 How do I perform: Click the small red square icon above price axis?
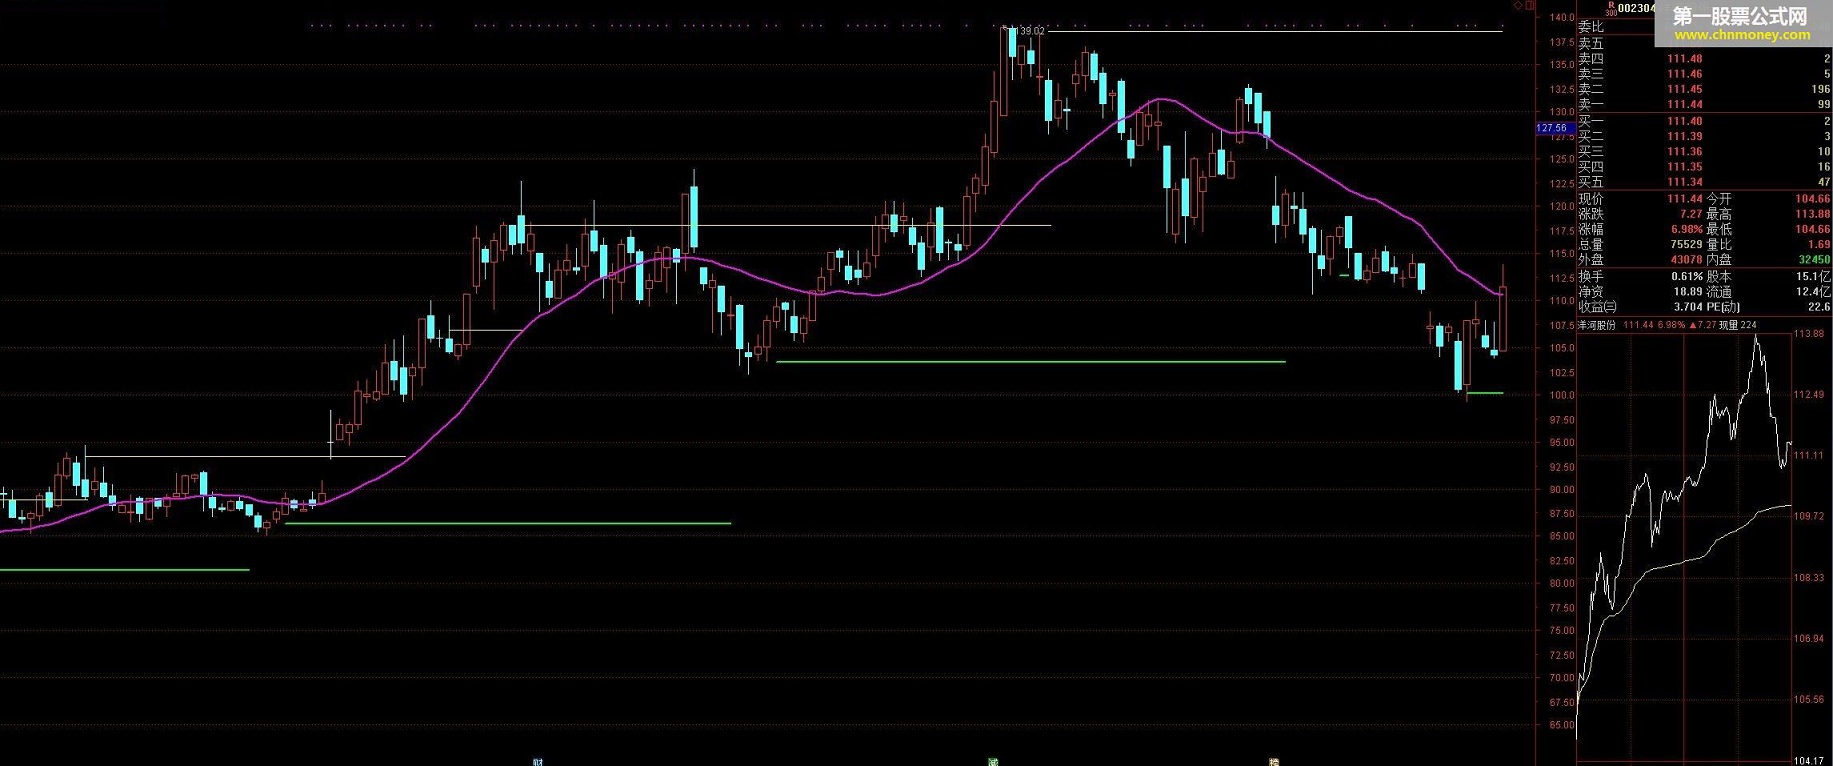pyautogui.click(x=1529, y=5)
